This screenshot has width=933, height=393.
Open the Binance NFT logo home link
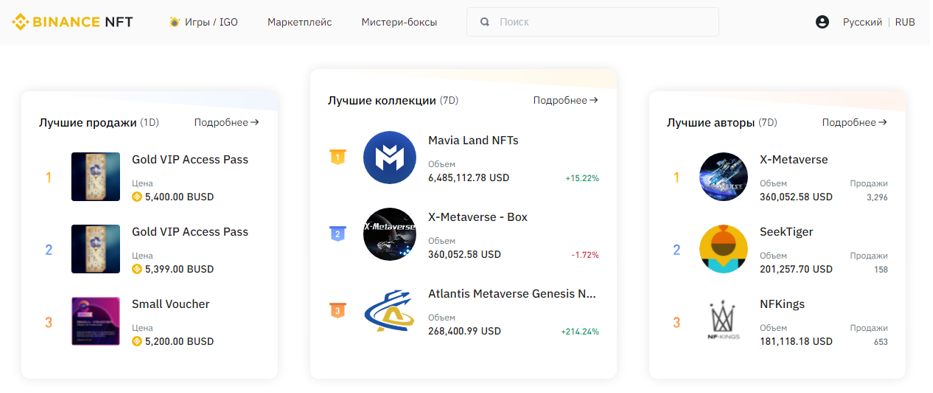(x=73, y=22)
